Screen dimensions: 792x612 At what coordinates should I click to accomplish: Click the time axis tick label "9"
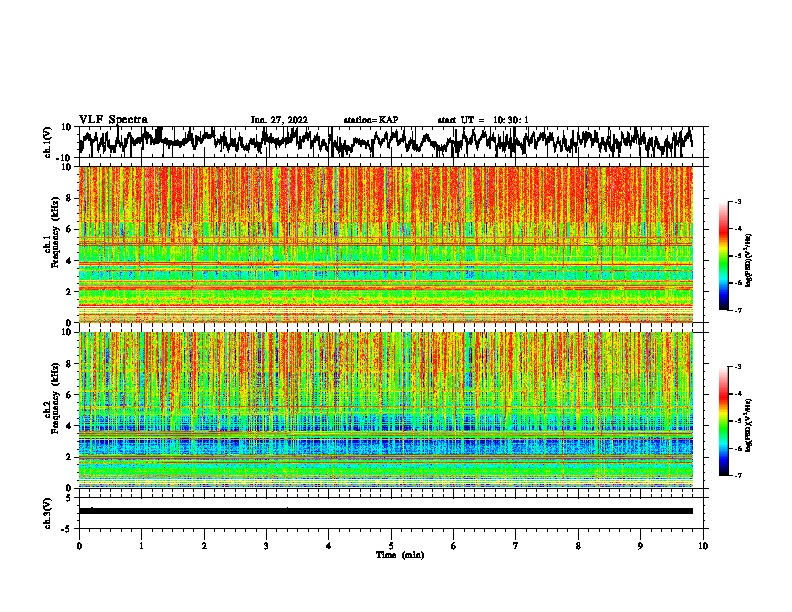click(640, 546)
